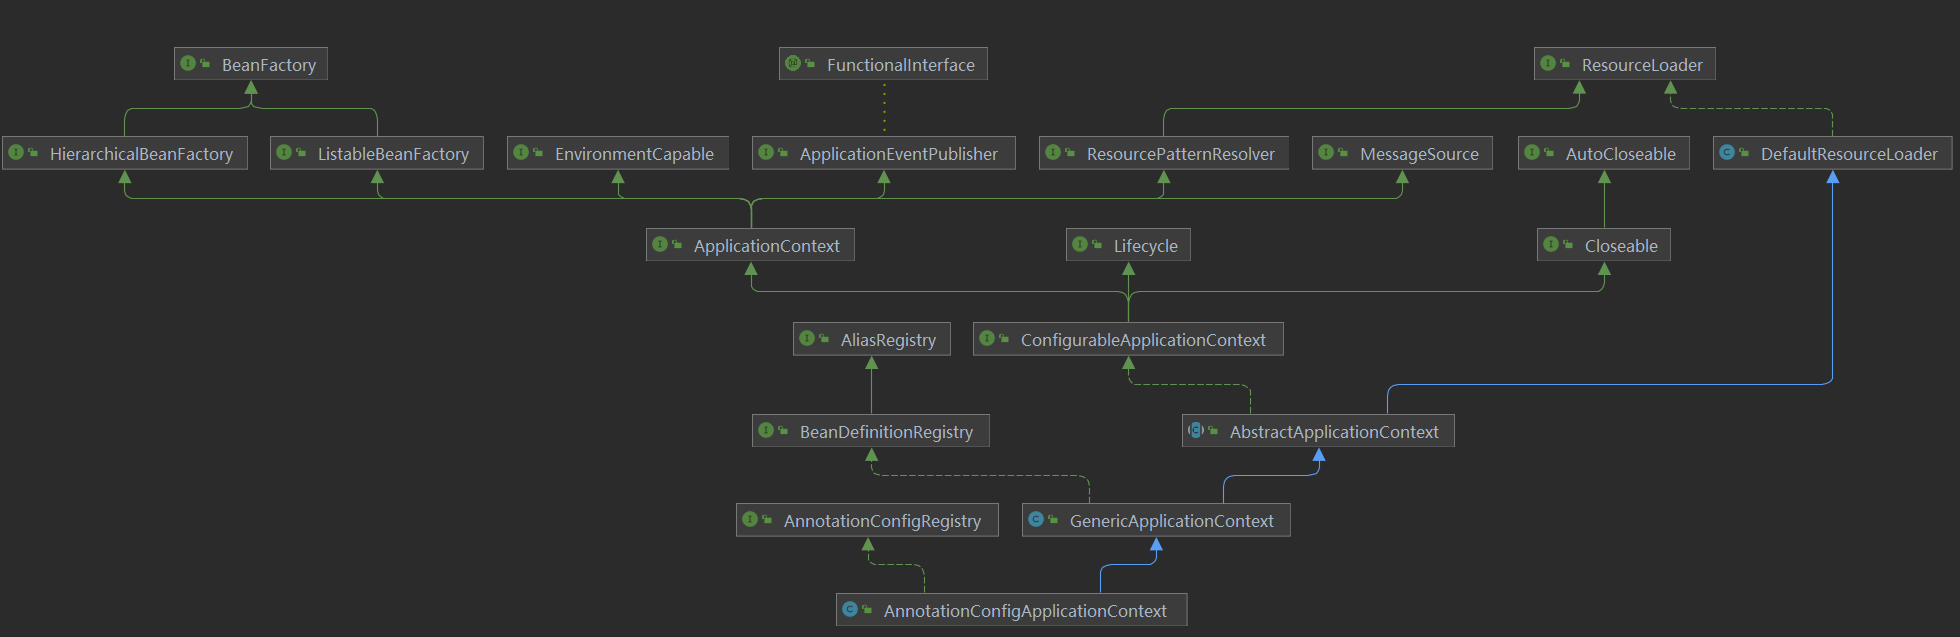Click the interface icon beside AliasRegistry

click(807, 339)
